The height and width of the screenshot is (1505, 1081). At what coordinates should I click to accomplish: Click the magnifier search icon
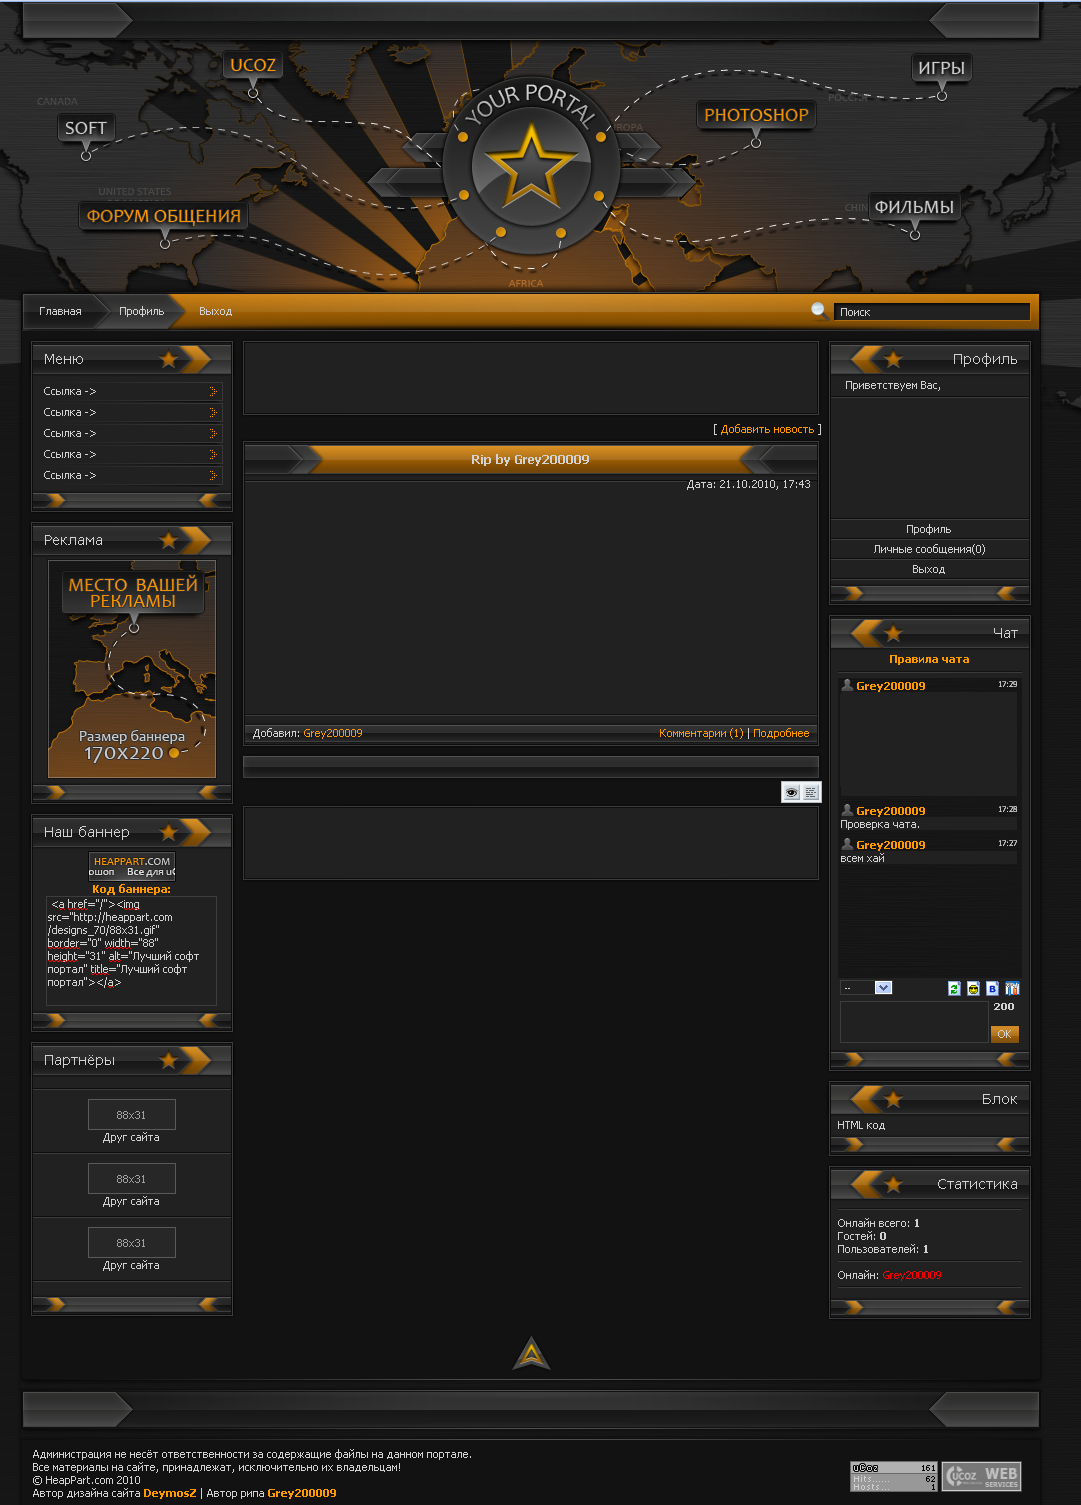(x=818, y=310)
